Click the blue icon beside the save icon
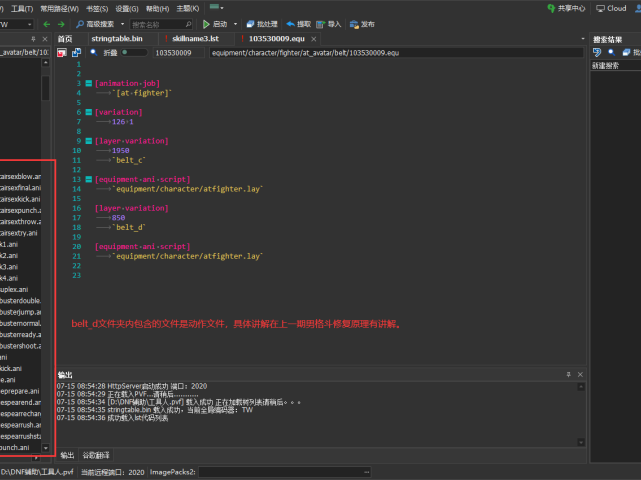 (x=76, y=52)
